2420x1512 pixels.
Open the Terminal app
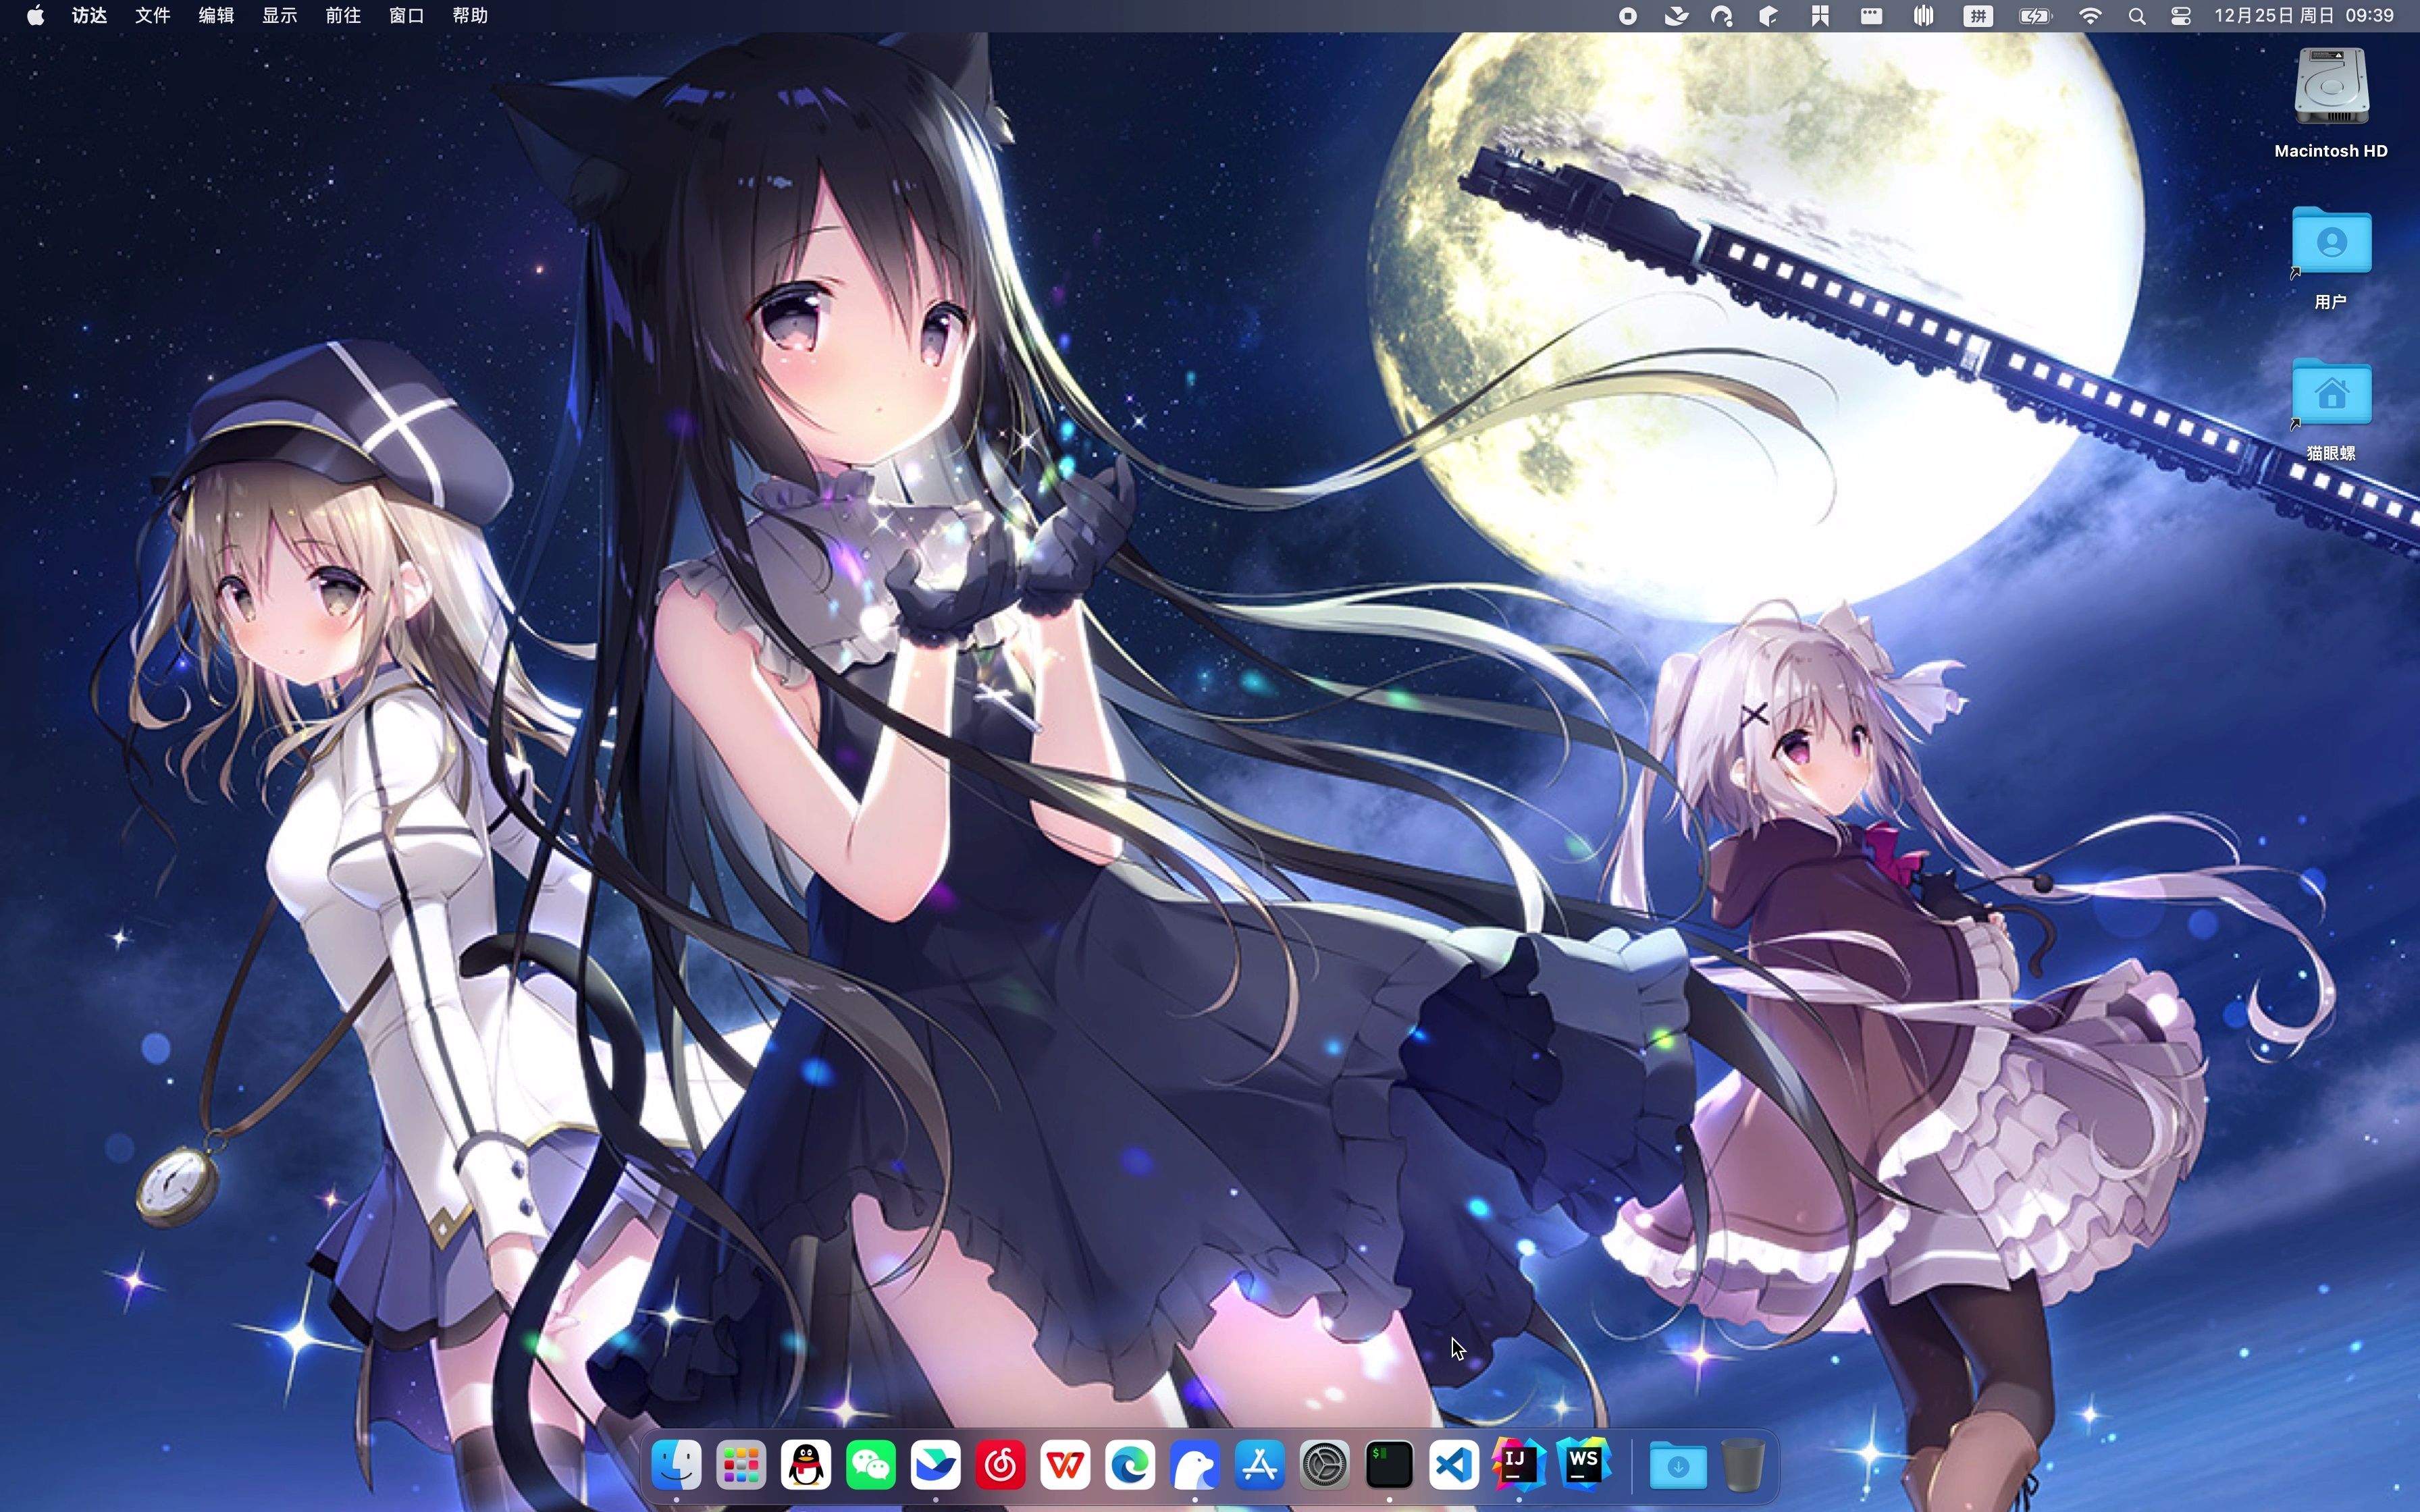click(1389, 1466)
